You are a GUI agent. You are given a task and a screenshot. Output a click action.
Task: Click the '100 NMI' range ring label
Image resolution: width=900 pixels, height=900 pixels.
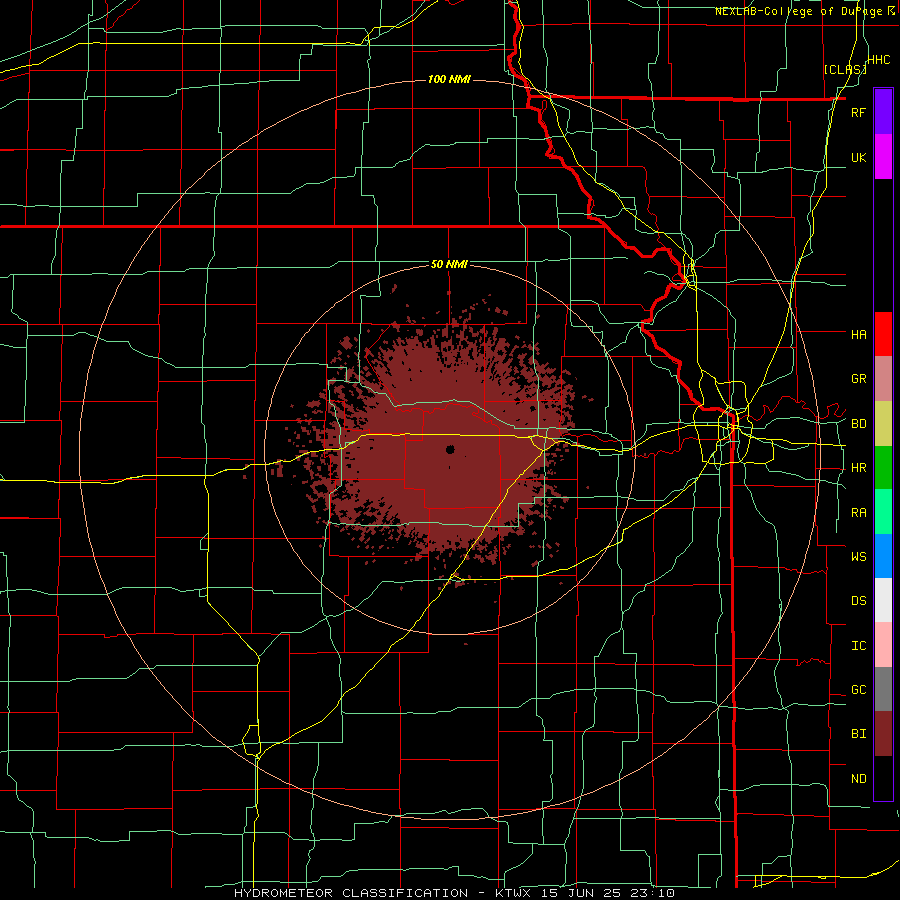coord(449,79)
